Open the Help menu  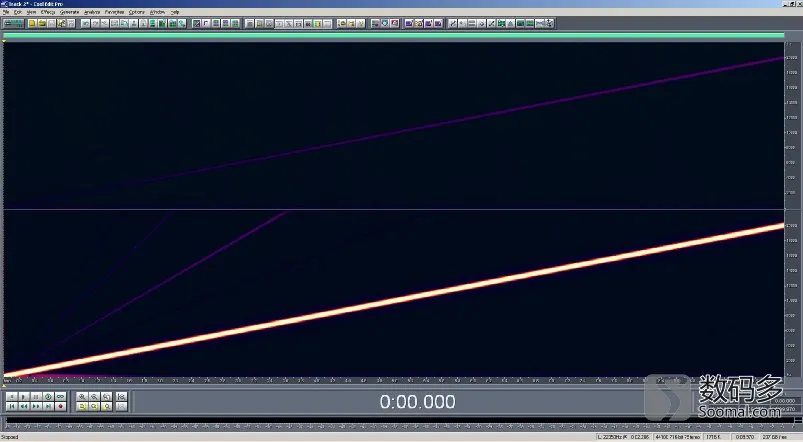coord(175,12)
